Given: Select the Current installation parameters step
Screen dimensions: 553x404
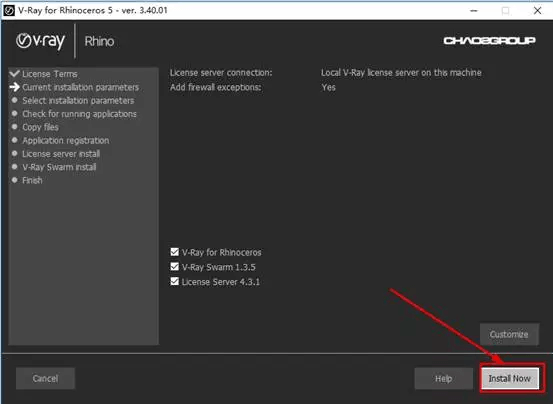Looking at the screenshot, I should coord(81,87).
